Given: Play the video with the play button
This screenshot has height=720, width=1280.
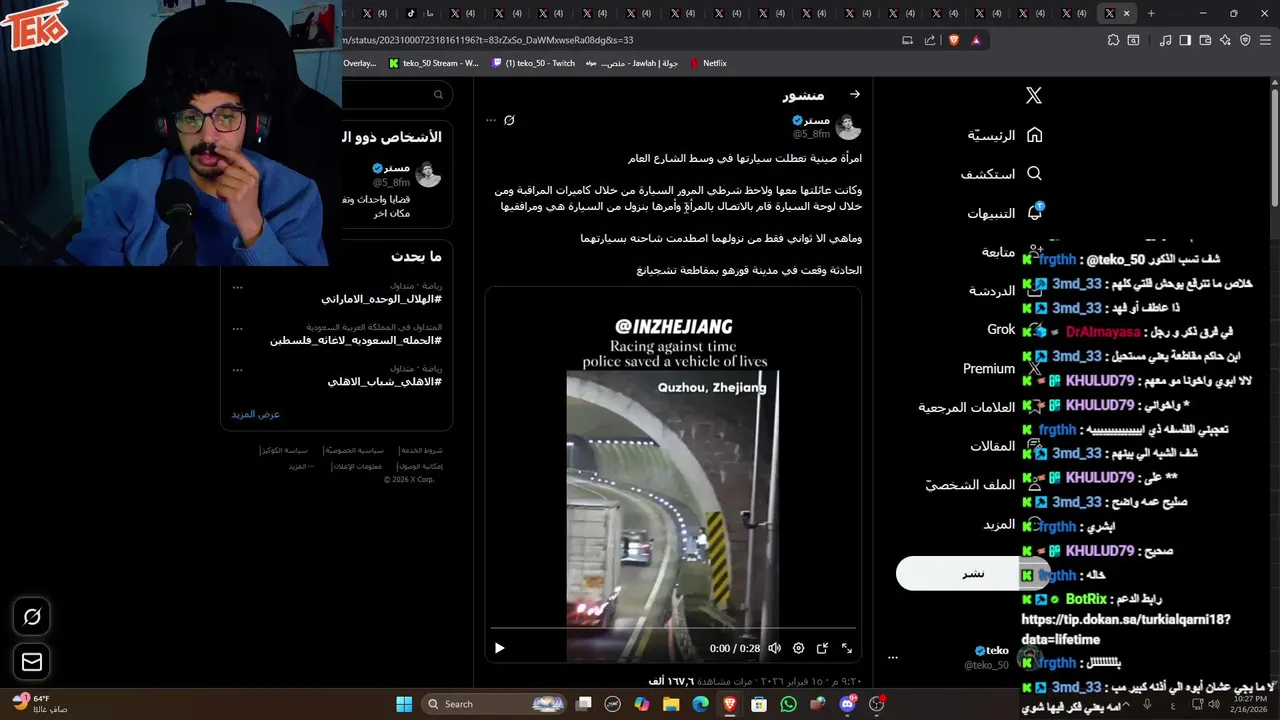Looking at the screenshot, I should click(499, 648).
